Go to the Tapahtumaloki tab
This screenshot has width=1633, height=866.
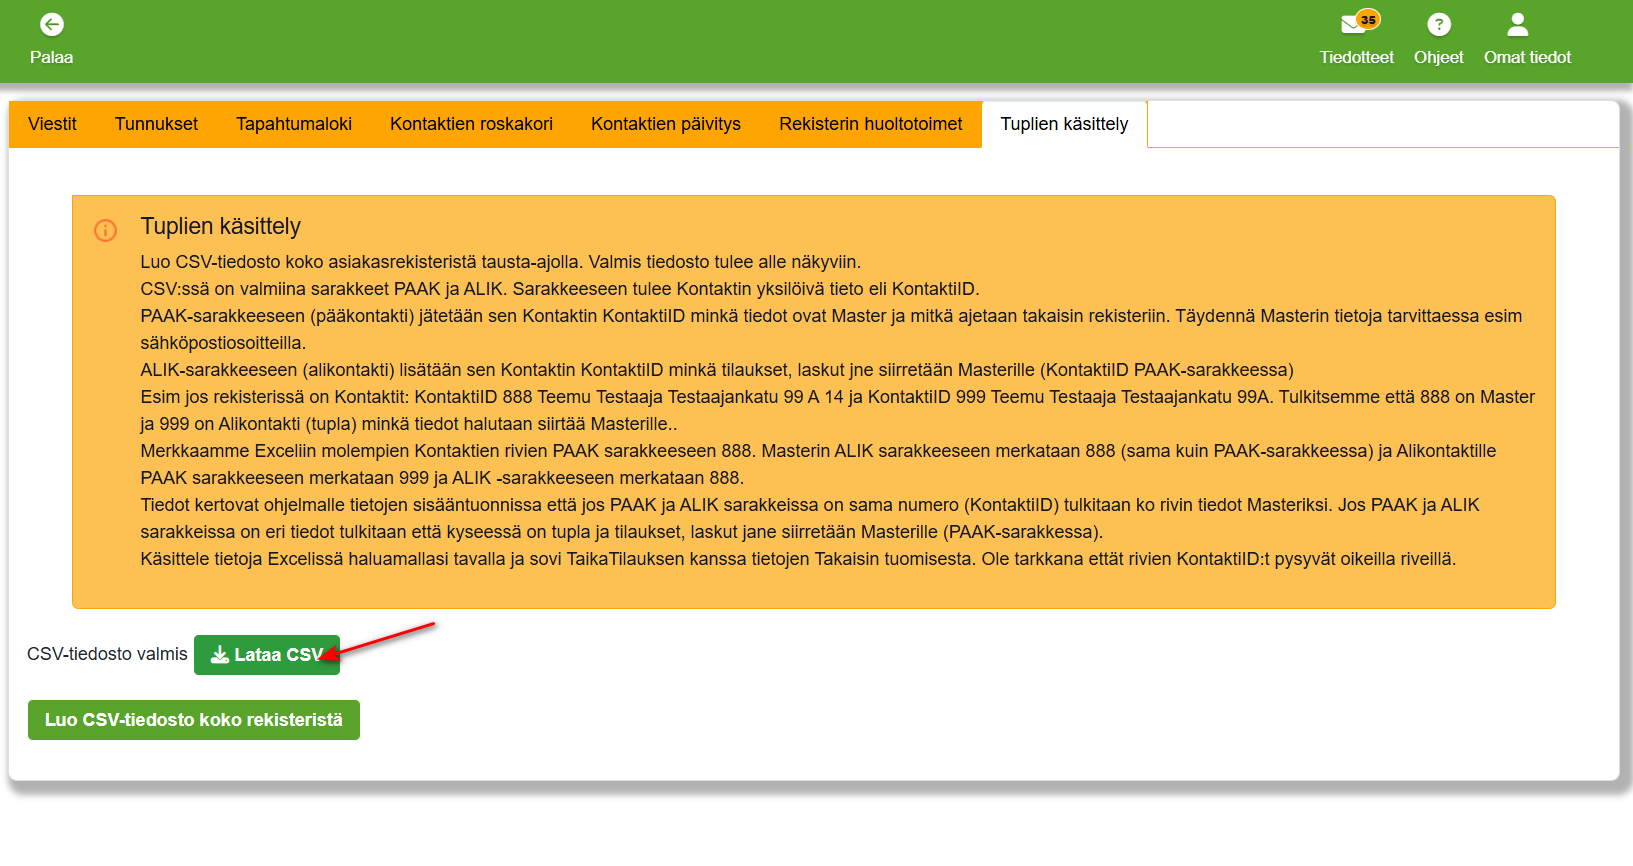click(294, 124)
